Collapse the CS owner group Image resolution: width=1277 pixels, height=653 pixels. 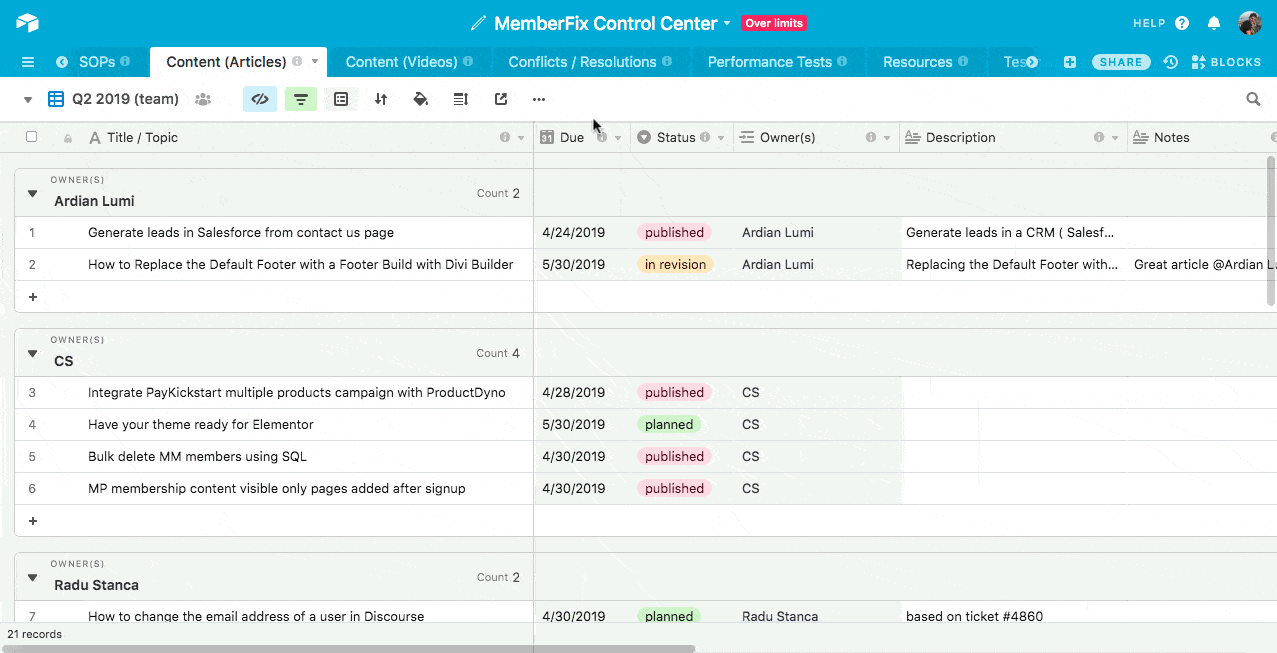(32, 353)
